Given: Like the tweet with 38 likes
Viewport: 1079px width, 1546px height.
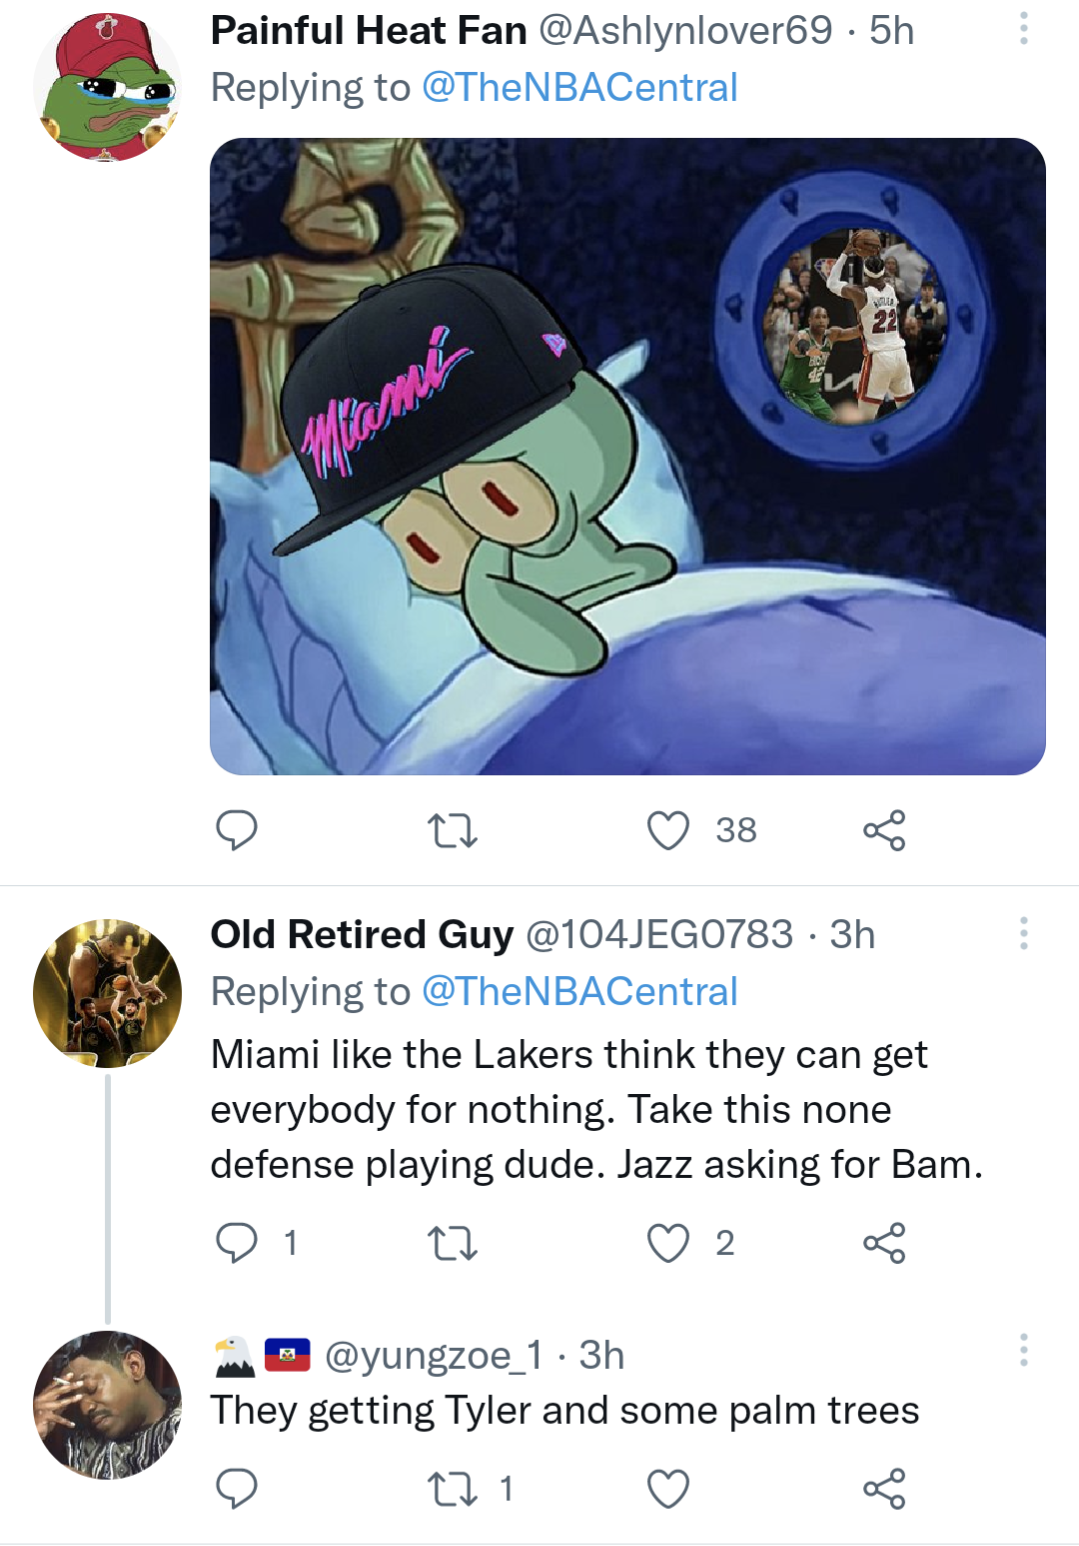Looking at the screenshot, I should [668, 830].
